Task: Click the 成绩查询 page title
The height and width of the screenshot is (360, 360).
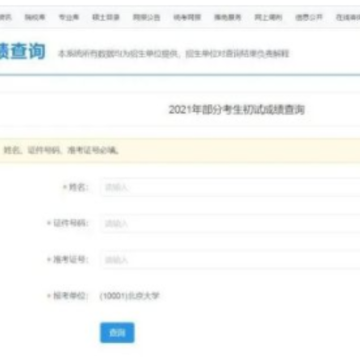Action: 22,51
